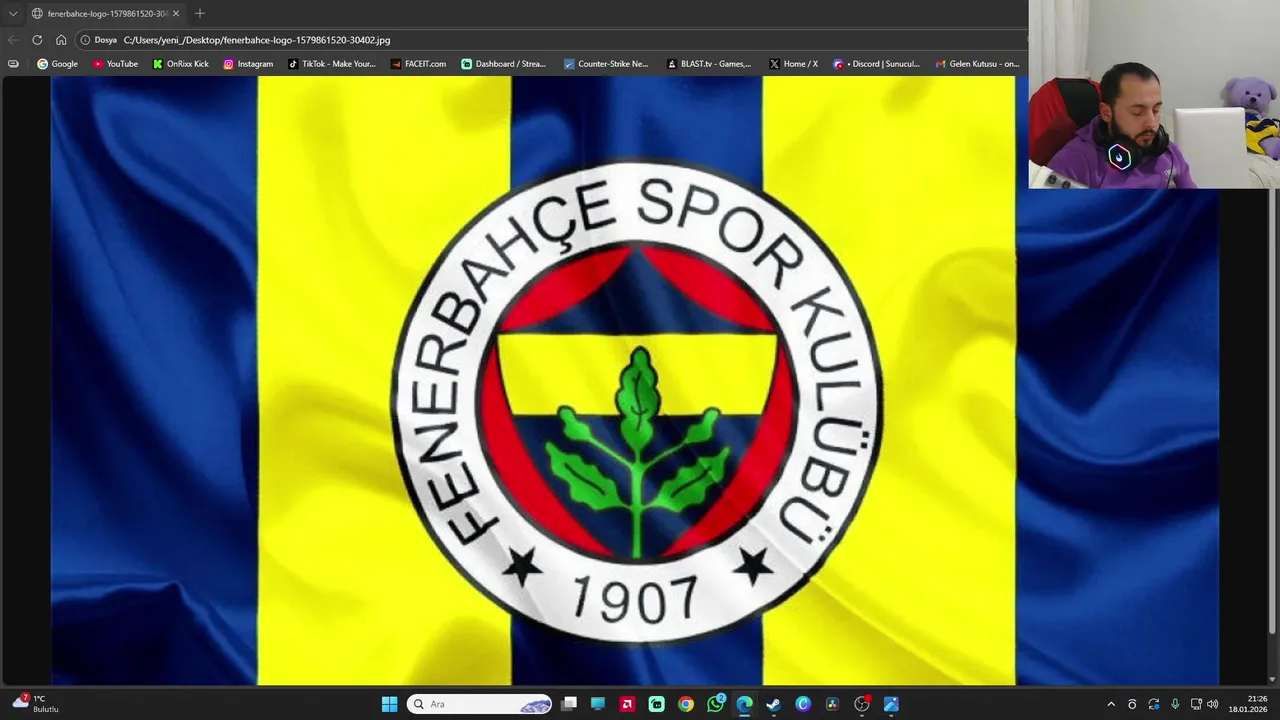The width and height of the screenshot is (1280, 720).
Task: Open the green Streamlabs taskbar icon
Action: pyautogui.click(x=656, y=704)
